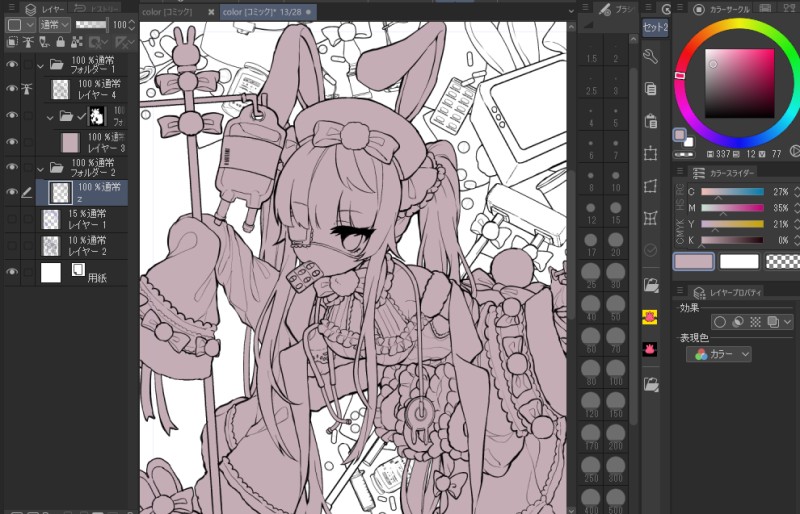Switch to the ヒストリー history tab

tap(95, 9)
